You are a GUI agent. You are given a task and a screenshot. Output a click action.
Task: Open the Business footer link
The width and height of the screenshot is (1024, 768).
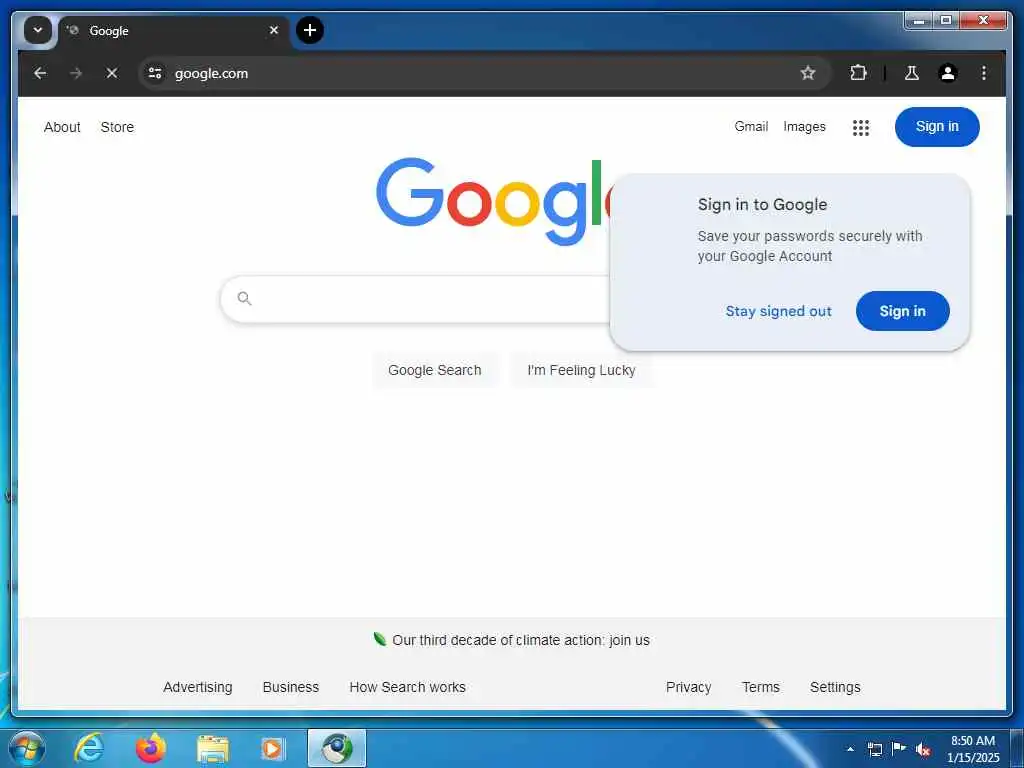coord(291,687)
